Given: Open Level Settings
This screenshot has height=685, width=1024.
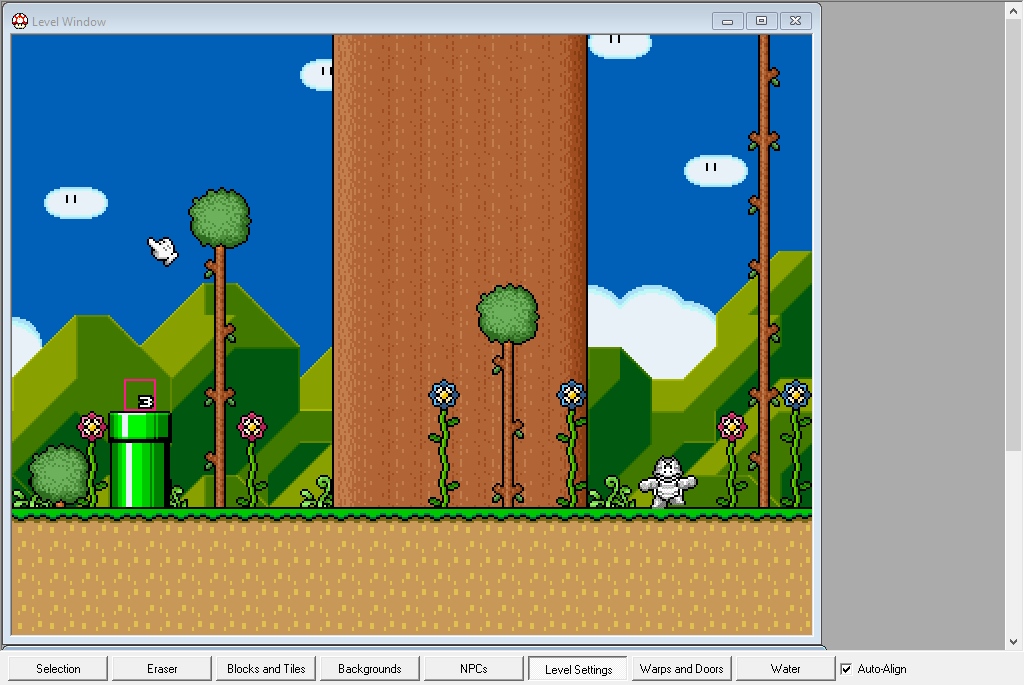Looking at the screenshot, I should pyautogui.click(x=578, y=669).
